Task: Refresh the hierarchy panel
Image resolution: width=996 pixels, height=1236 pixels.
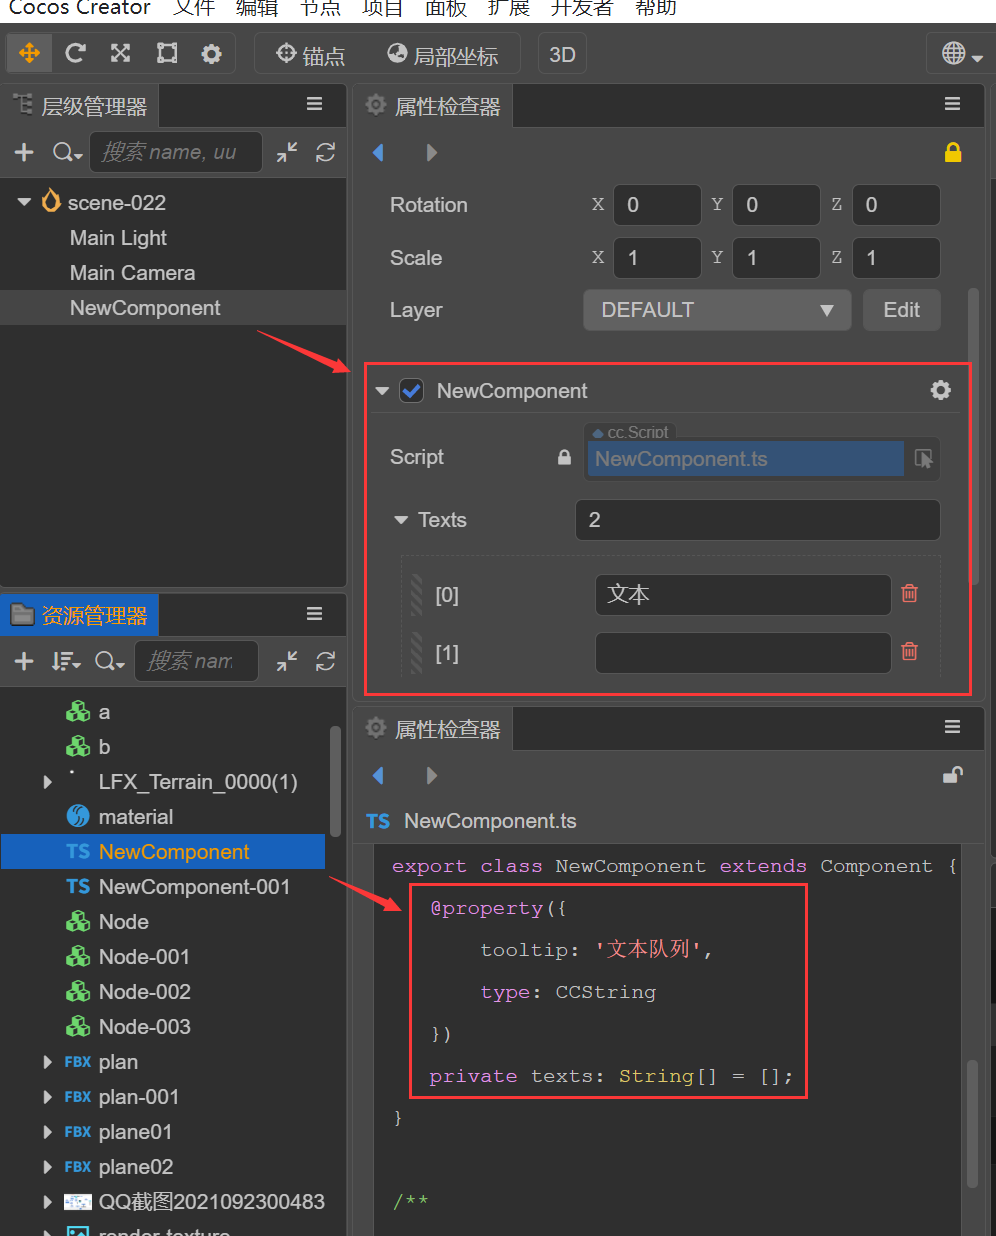Action: 325,152
